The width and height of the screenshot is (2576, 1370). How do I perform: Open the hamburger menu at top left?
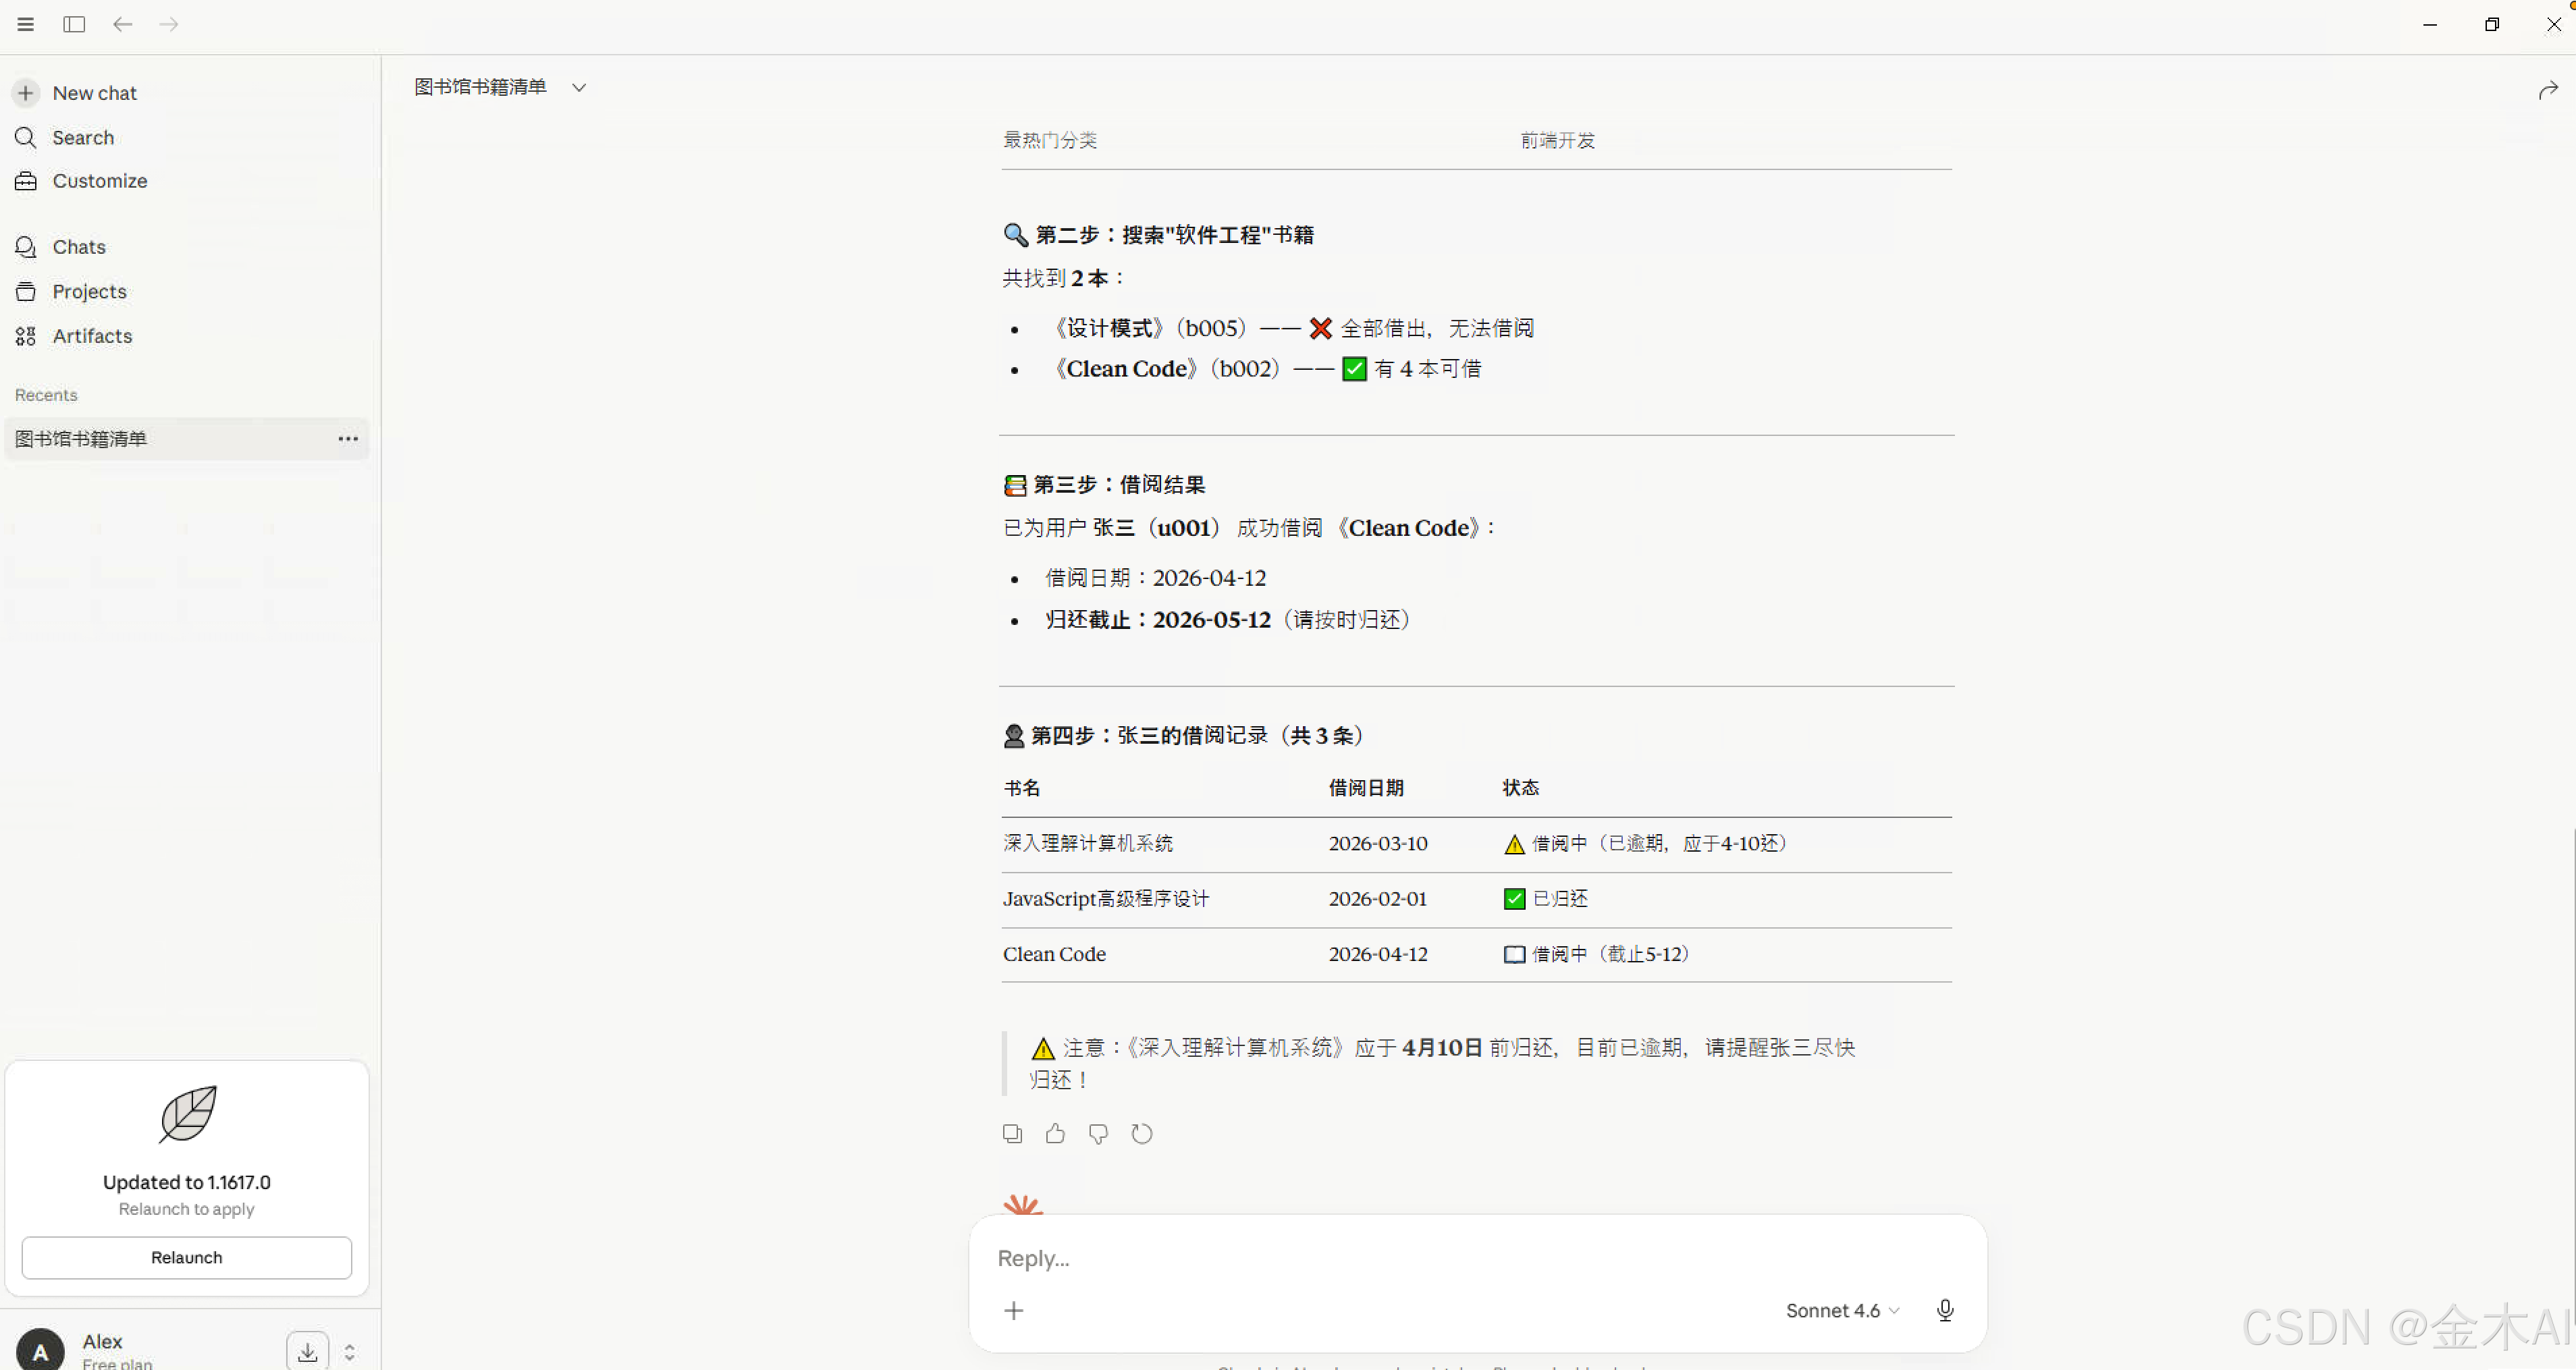26,24
